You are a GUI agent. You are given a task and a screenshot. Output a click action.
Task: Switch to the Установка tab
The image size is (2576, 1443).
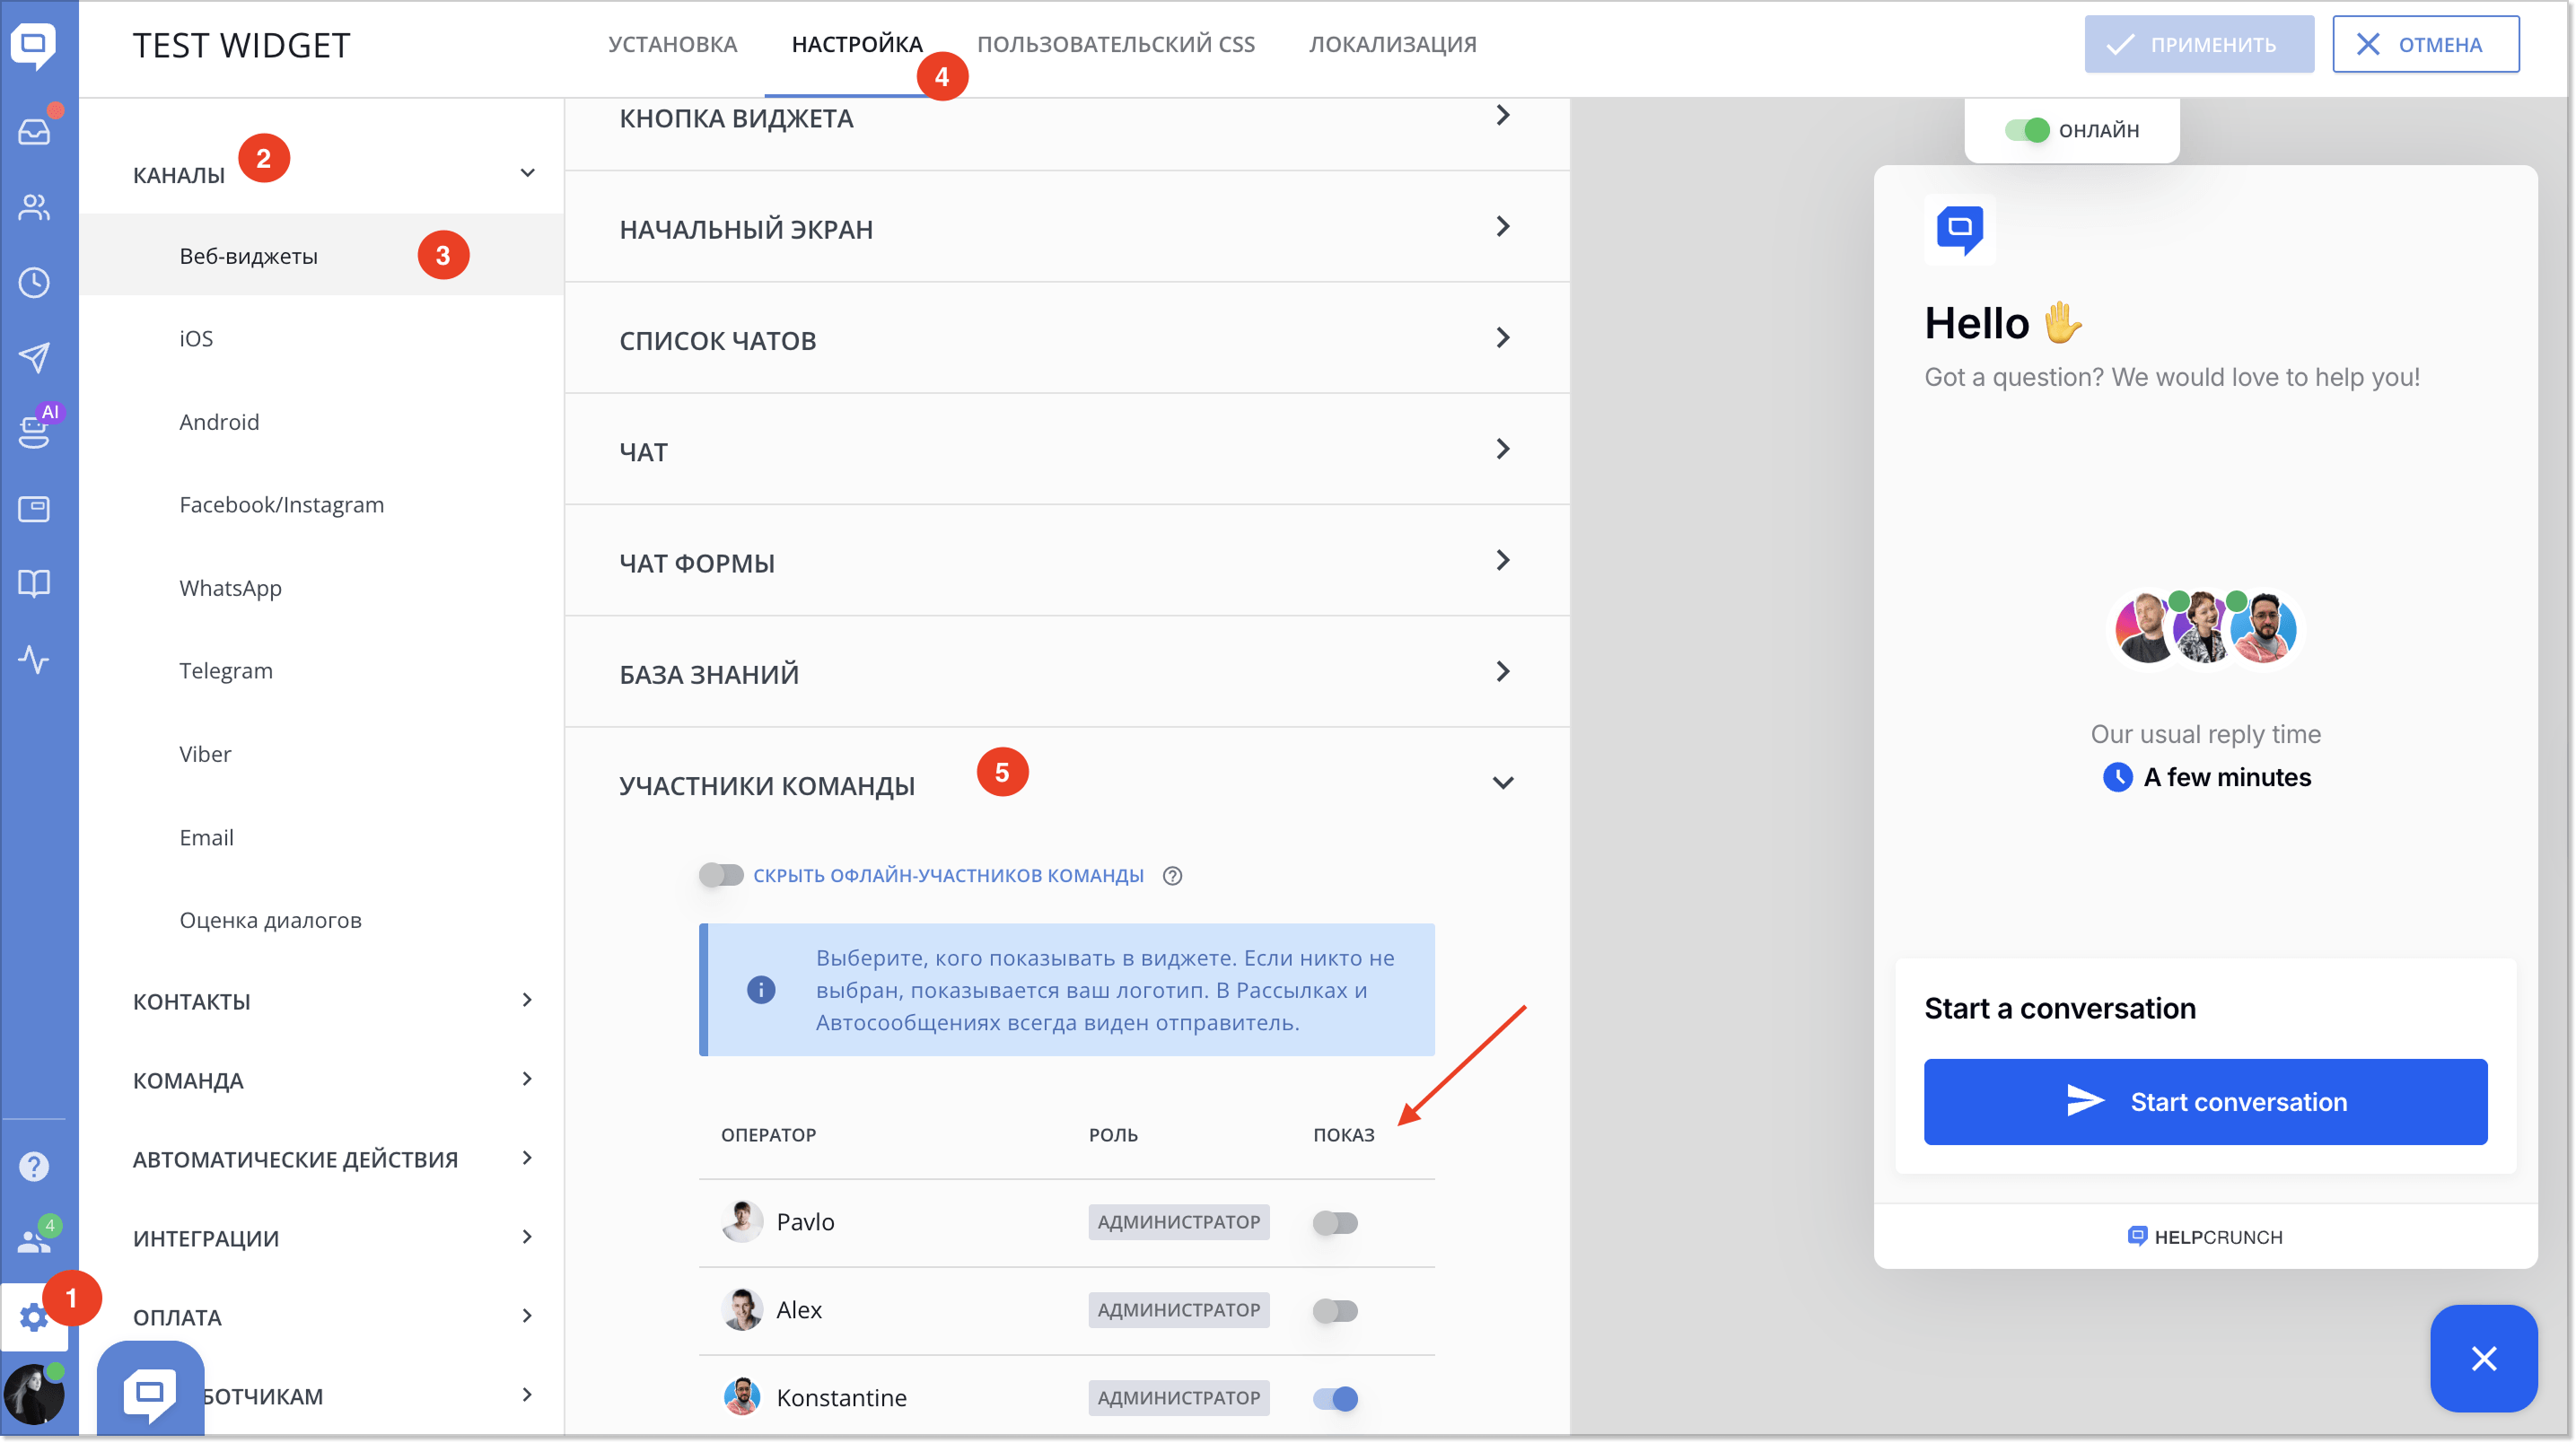672,45
